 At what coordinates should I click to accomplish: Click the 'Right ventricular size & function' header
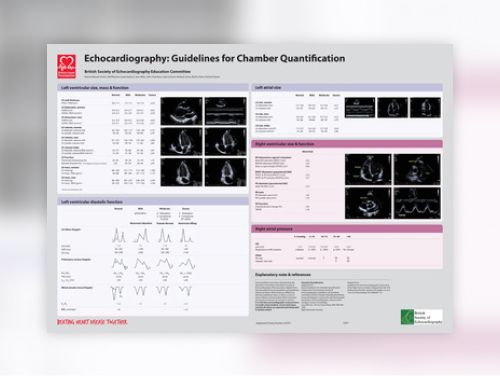pos(347,144)
